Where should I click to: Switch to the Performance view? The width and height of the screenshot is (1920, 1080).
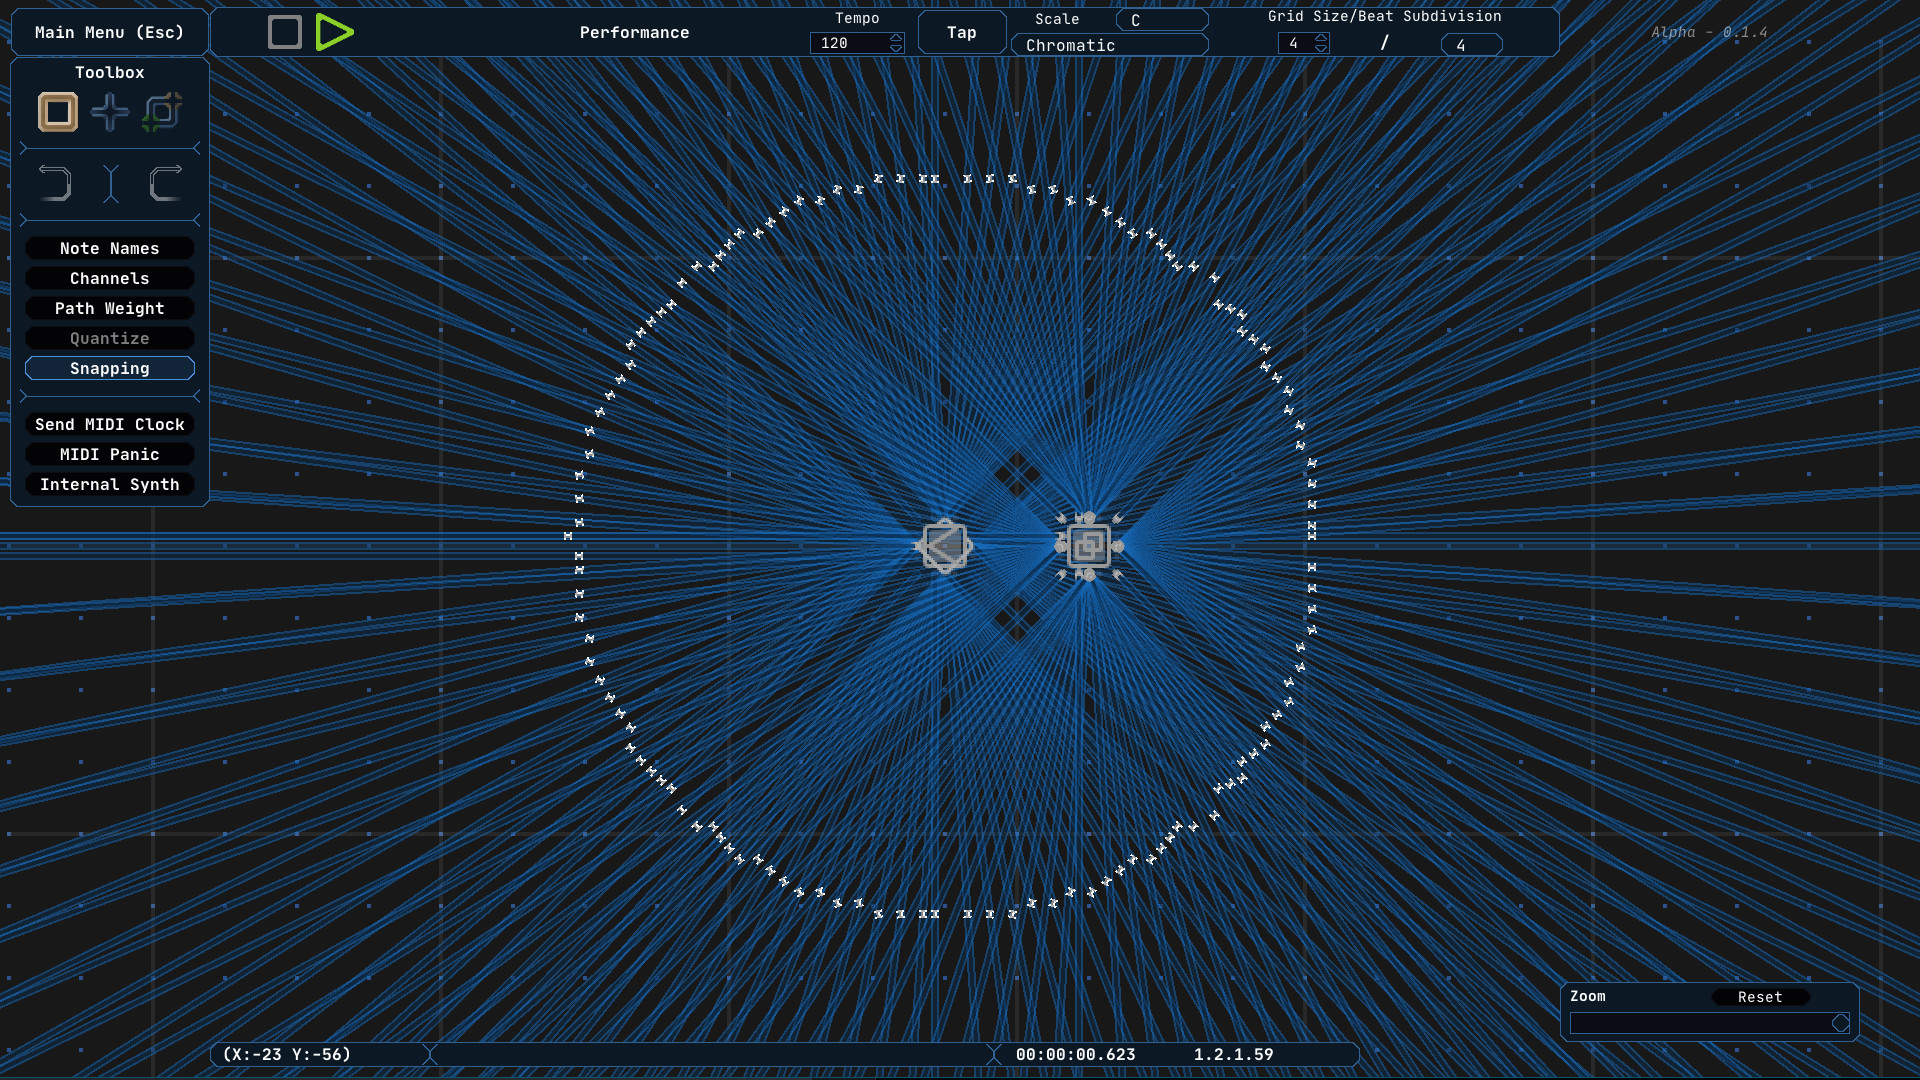pos(635,32)
